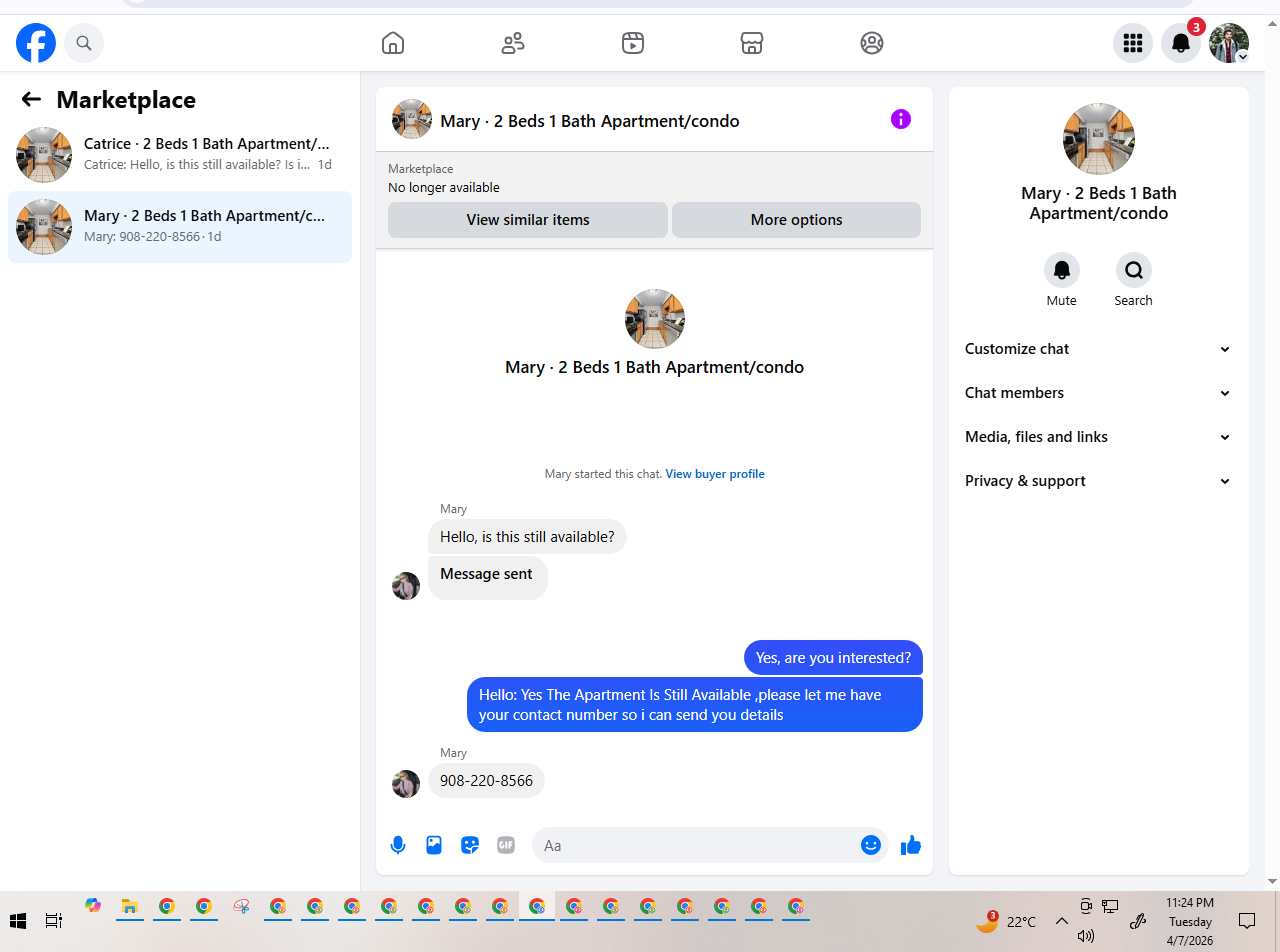Click the Marketplace heading in sidebar
Viewport: 1280px width, 952px height.
[126, 100]
